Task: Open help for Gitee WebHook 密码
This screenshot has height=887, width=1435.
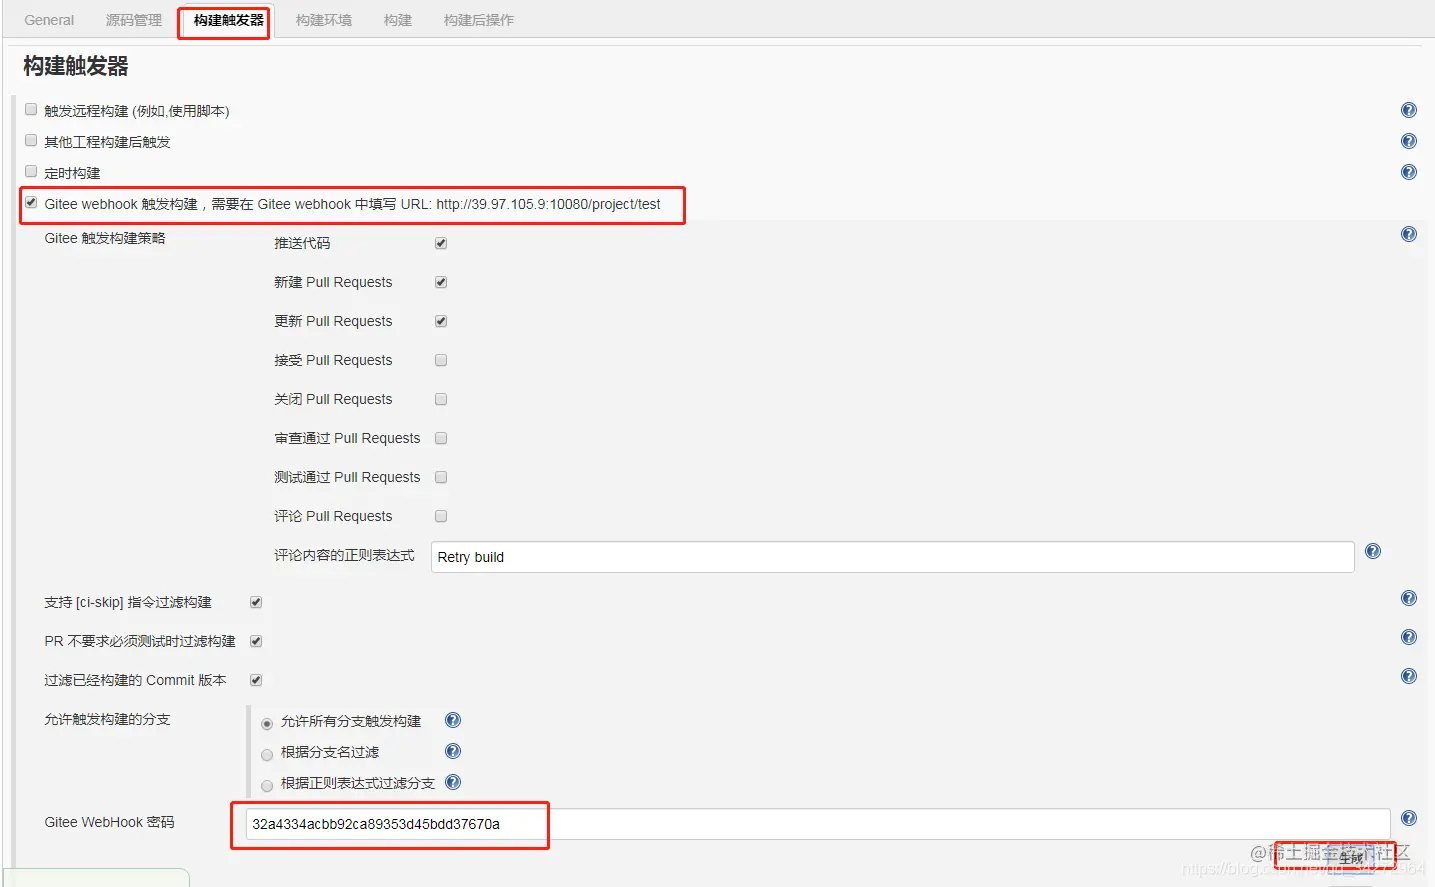Action: (1408, 818)
